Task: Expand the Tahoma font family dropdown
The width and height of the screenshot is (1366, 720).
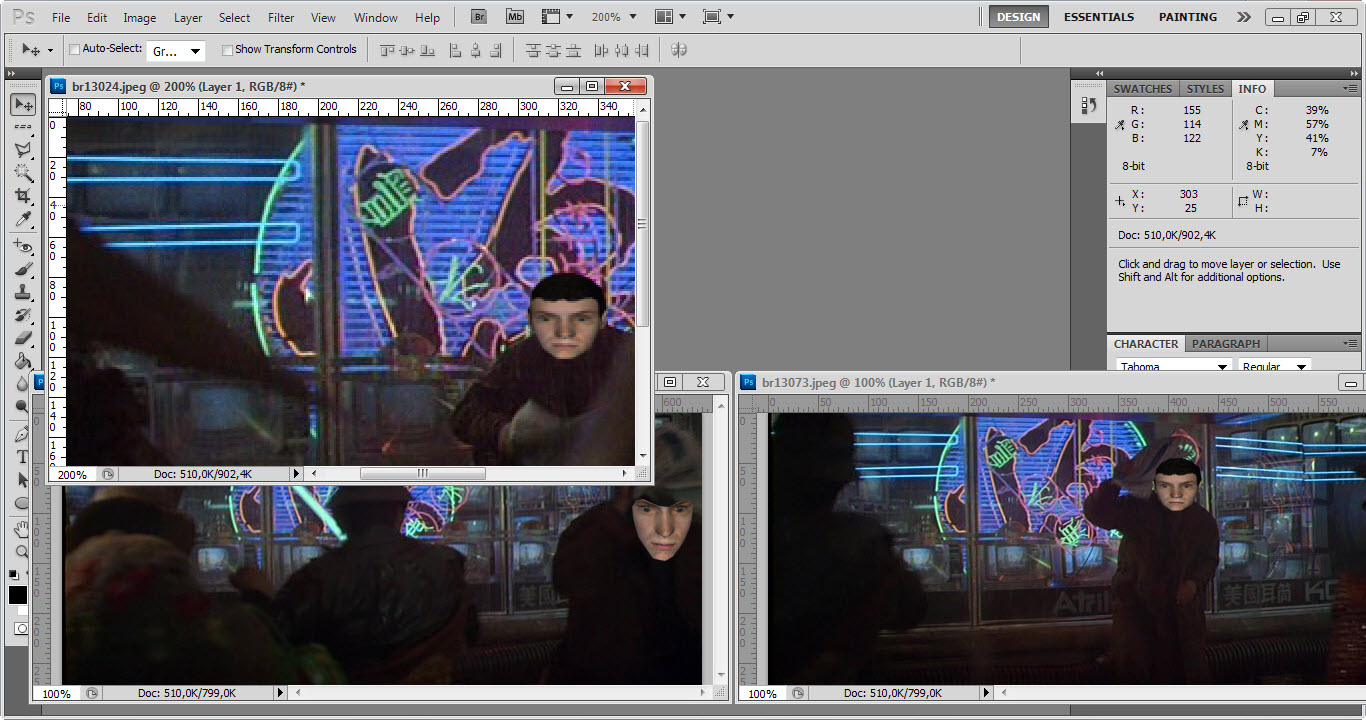Action: tap(1172, 367)
